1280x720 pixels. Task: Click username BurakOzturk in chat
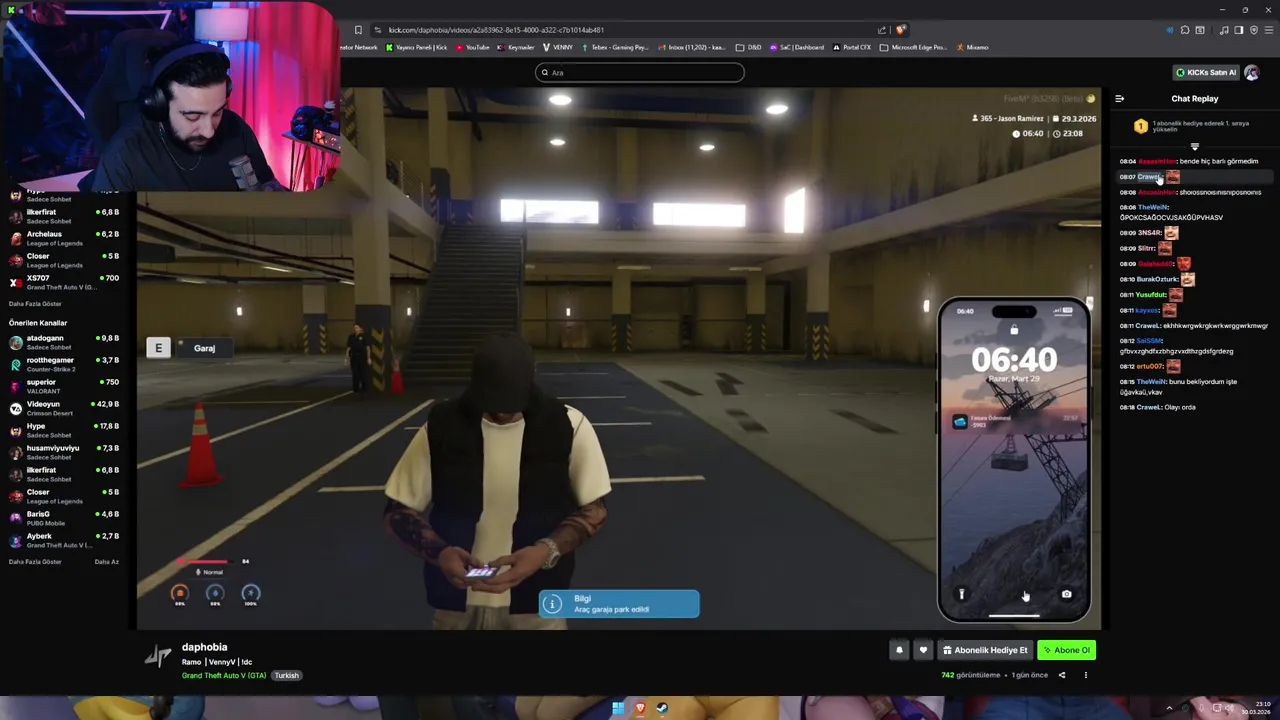(1158, 279)
